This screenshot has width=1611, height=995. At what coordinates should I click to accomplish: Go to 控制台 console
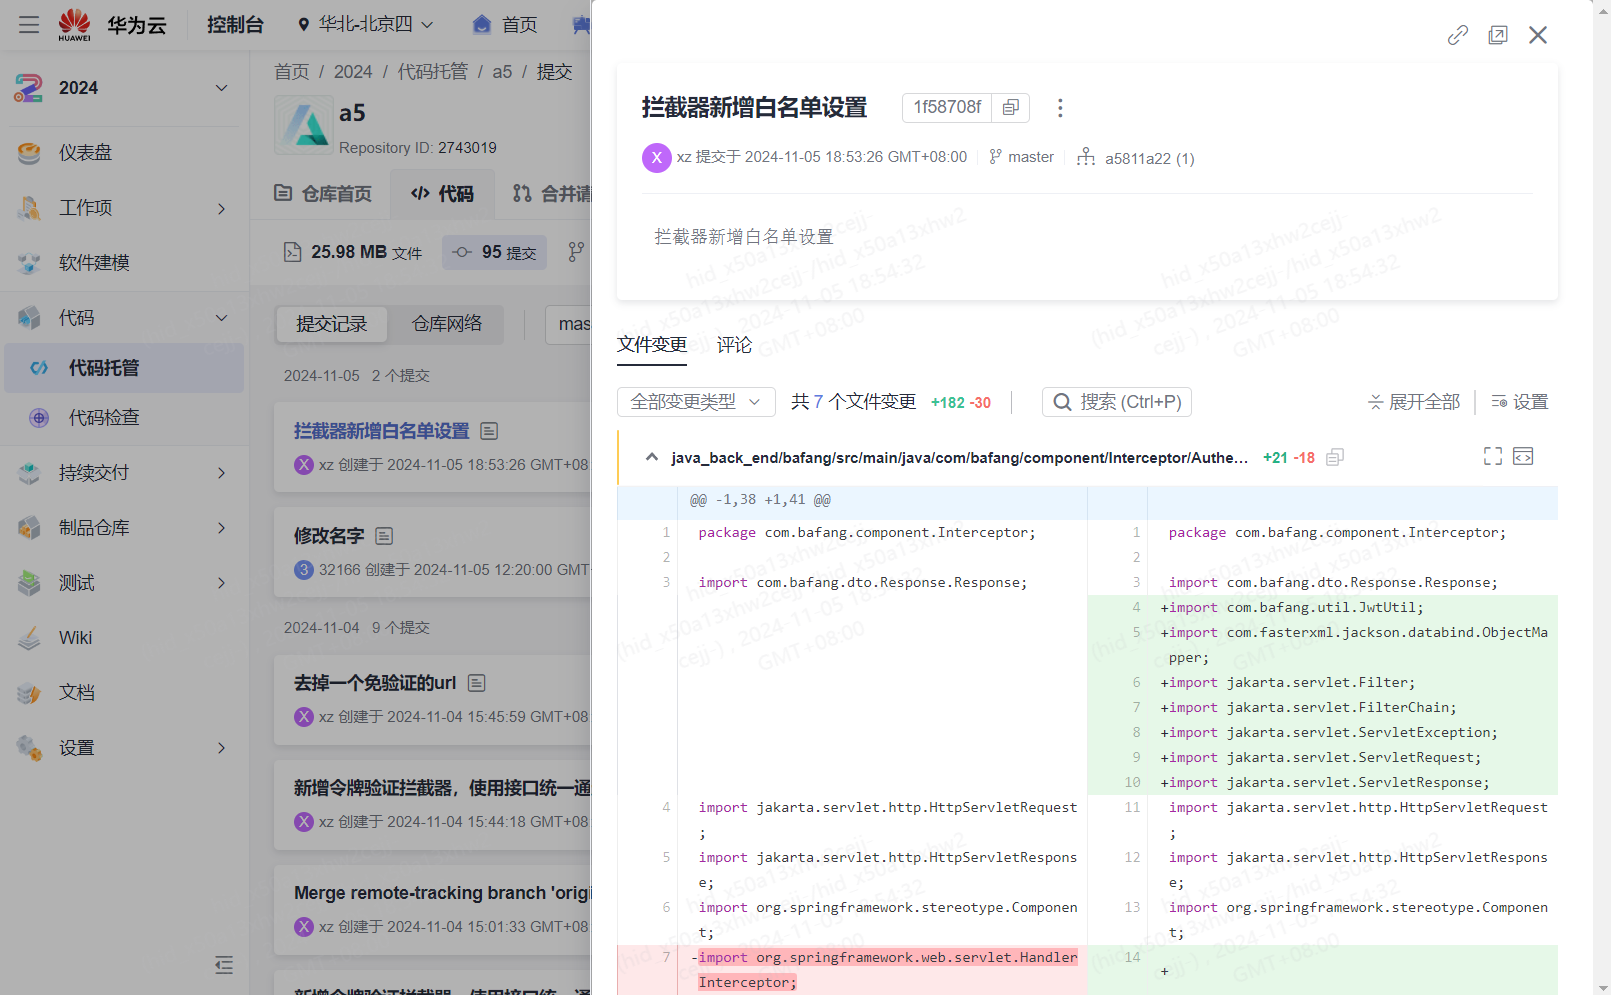[x=235, y=24]
